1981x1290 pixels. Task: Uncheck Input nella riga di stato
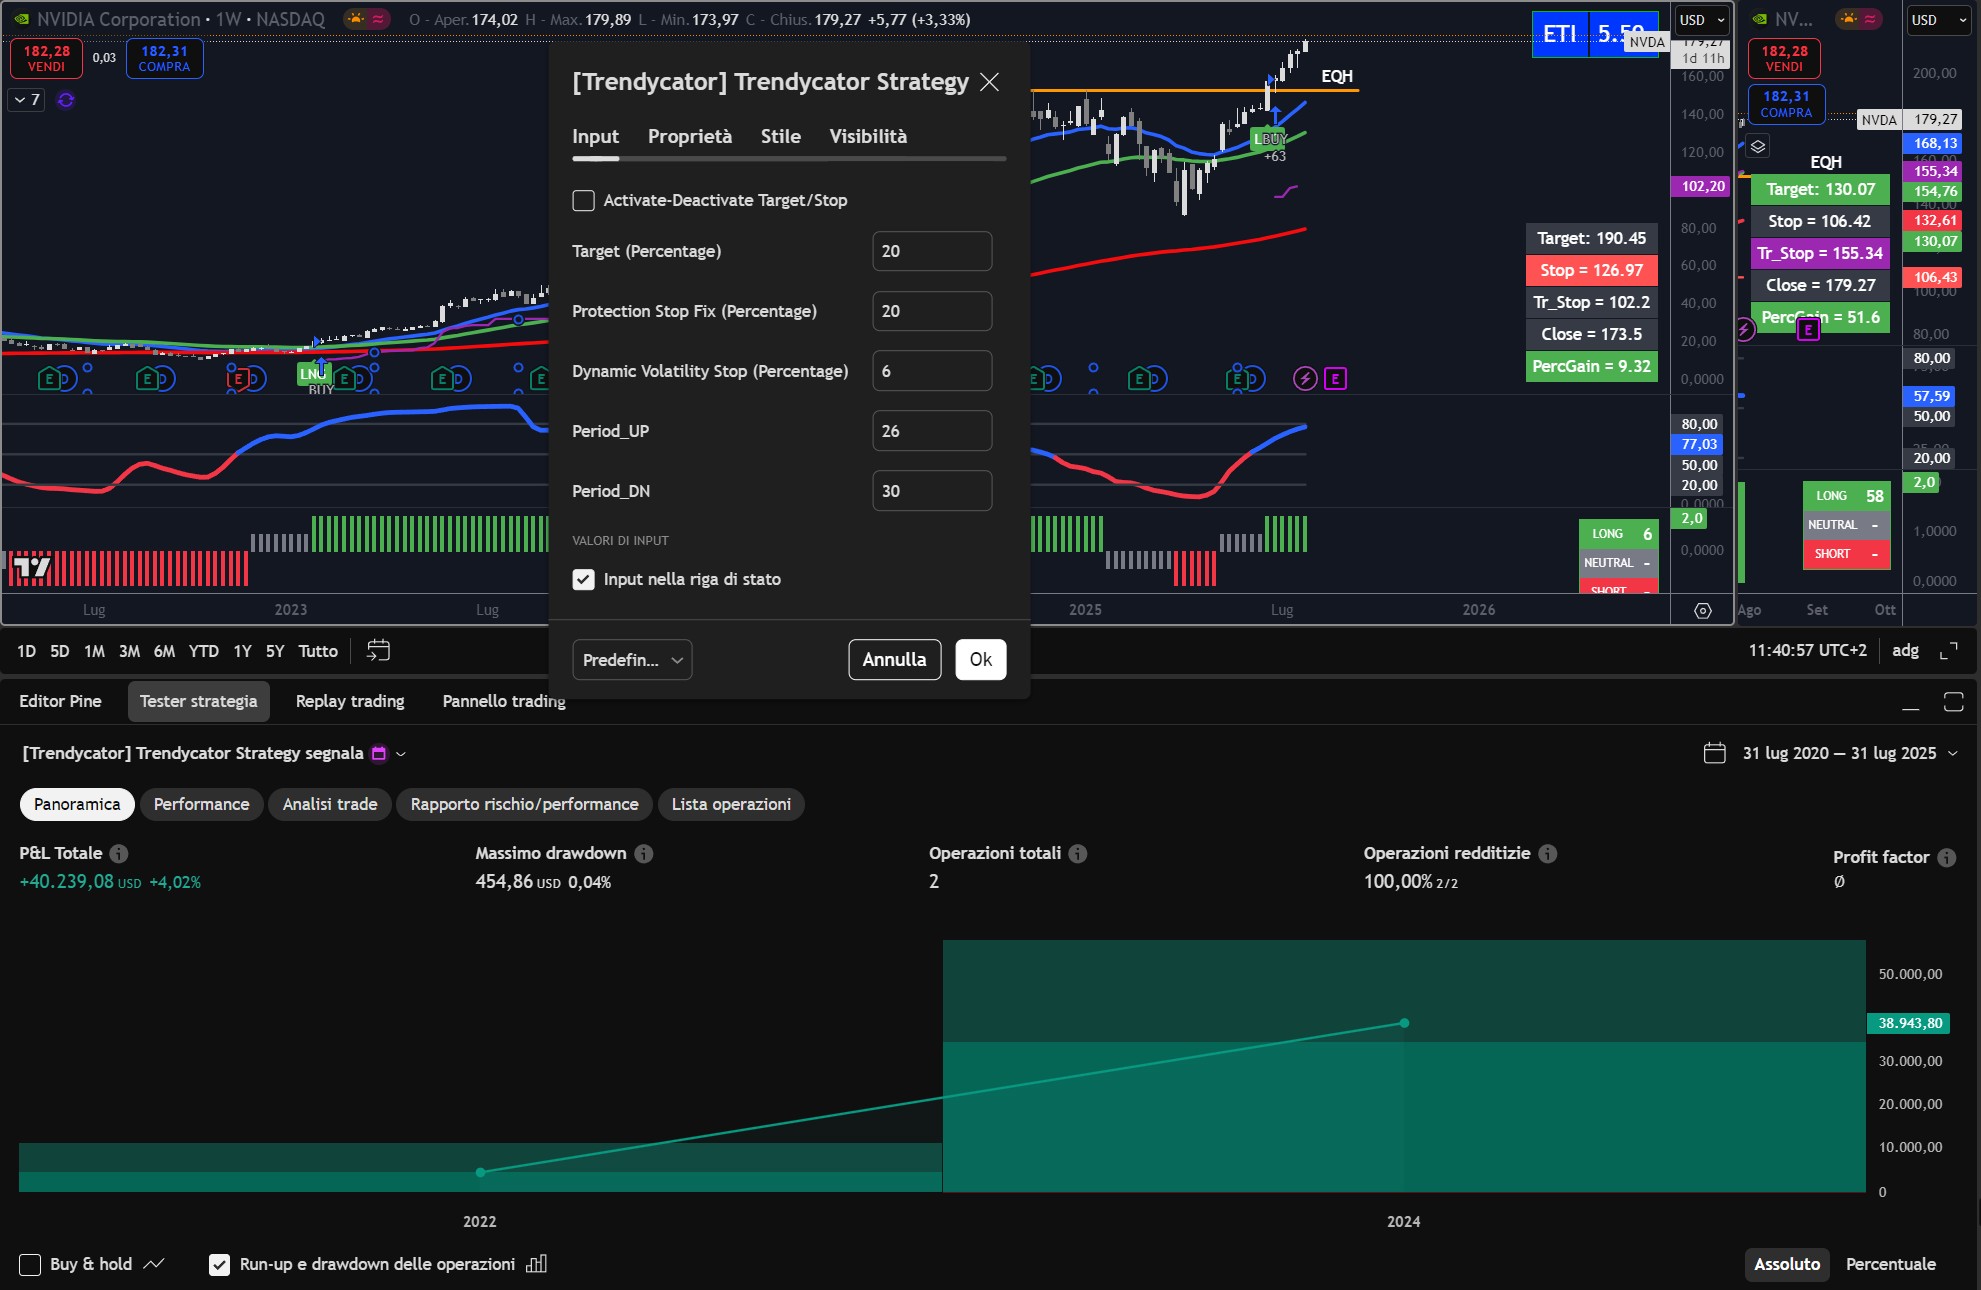(x=584, y=580)
